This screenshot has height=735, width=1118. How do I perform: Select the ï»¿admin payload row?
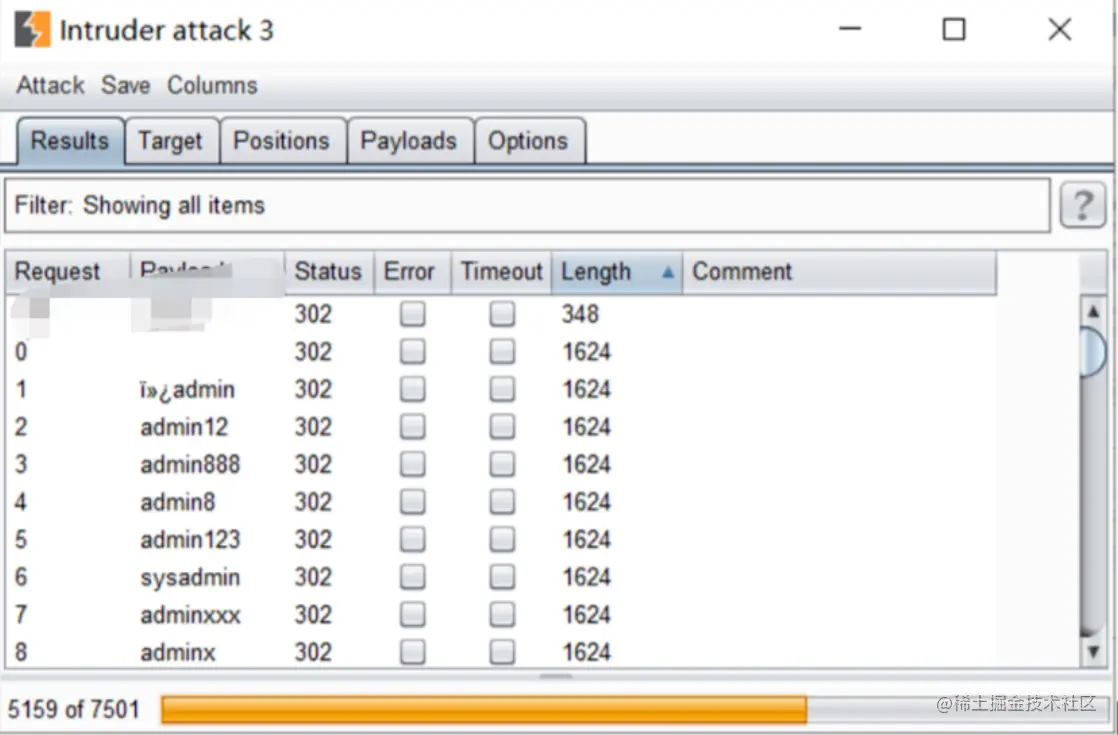(x=501, y=389)
